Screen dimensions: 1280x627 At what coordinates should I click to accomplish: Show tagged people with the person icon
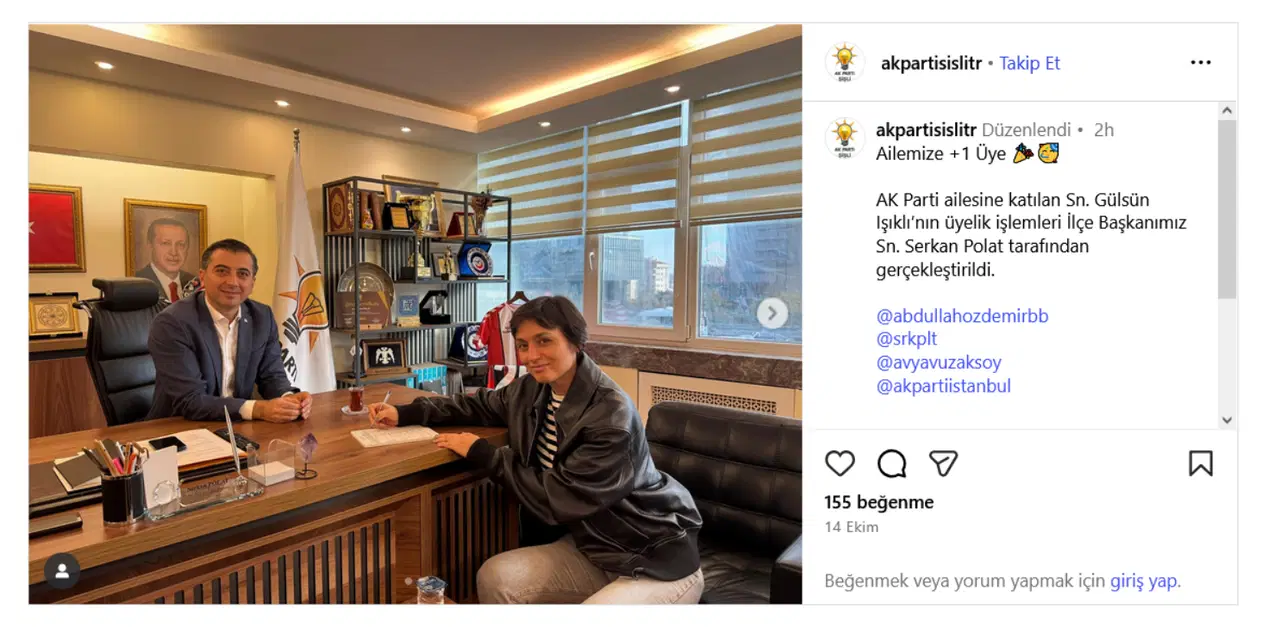coord(62,571)
